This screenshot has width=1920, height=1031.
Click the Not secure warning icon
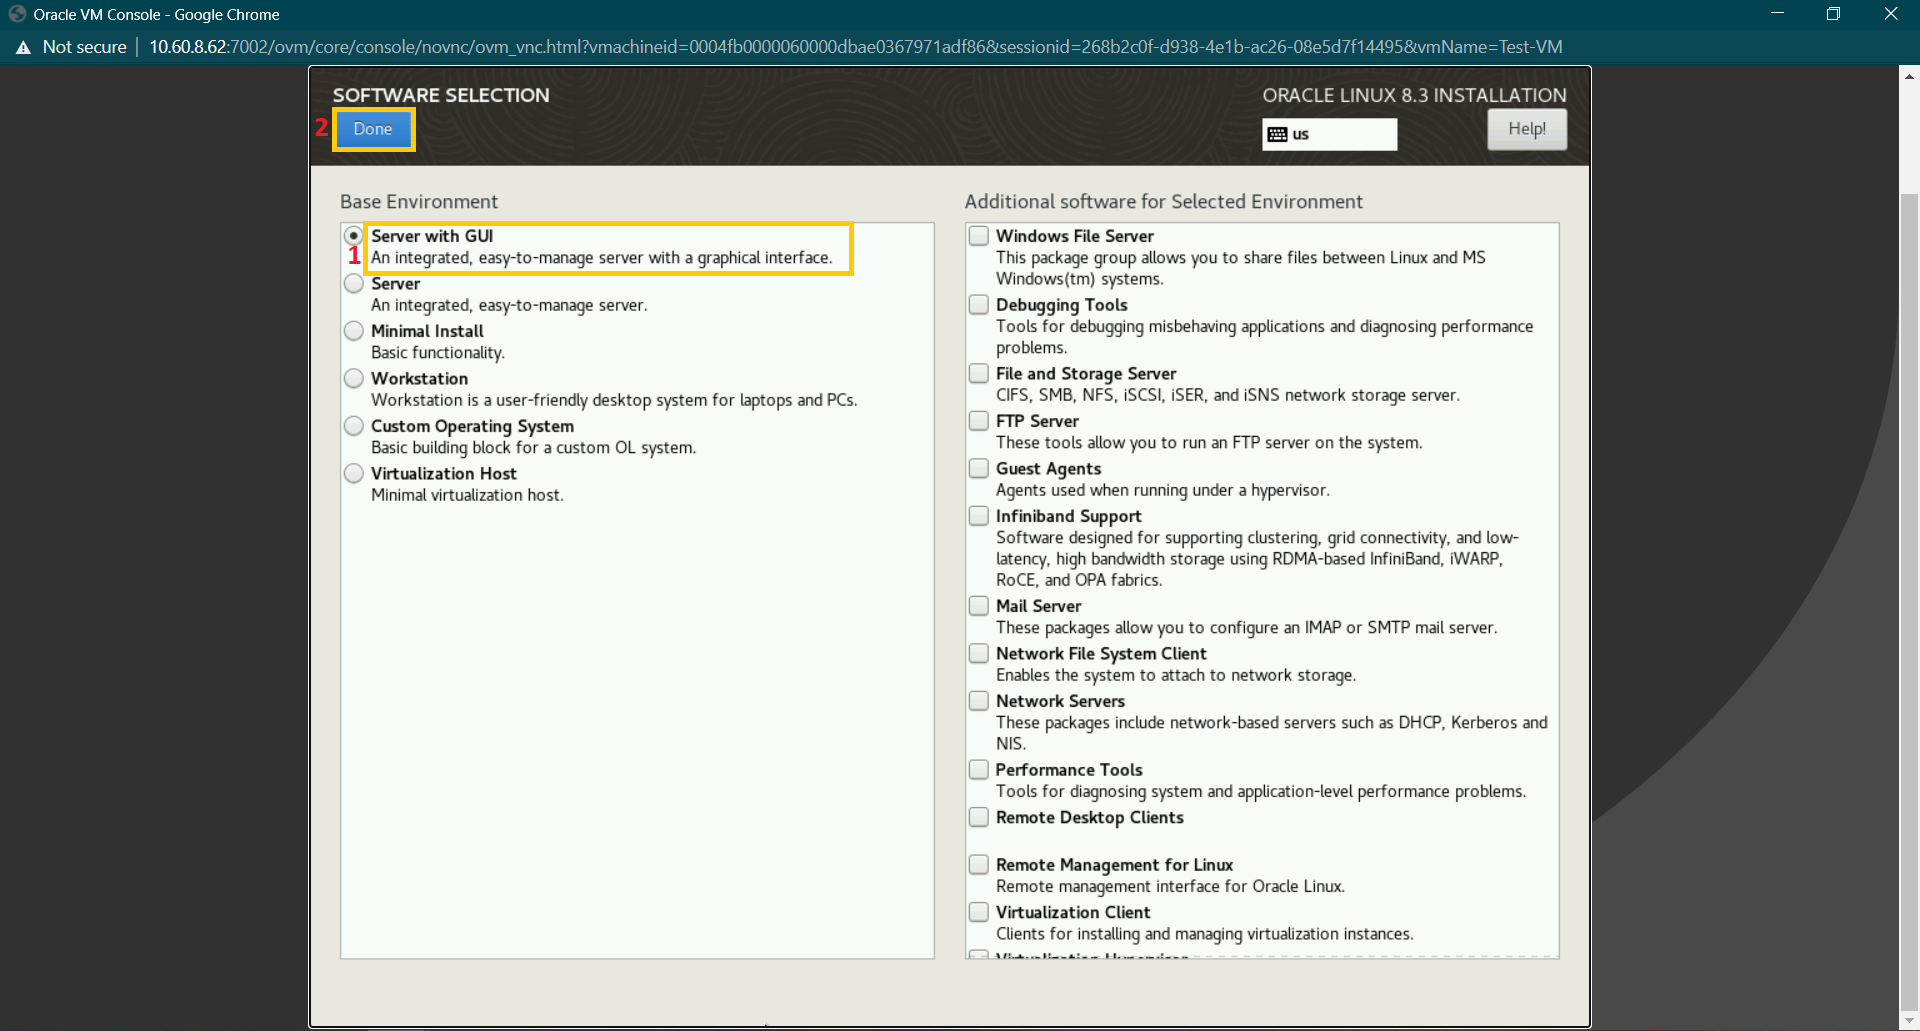23,47
